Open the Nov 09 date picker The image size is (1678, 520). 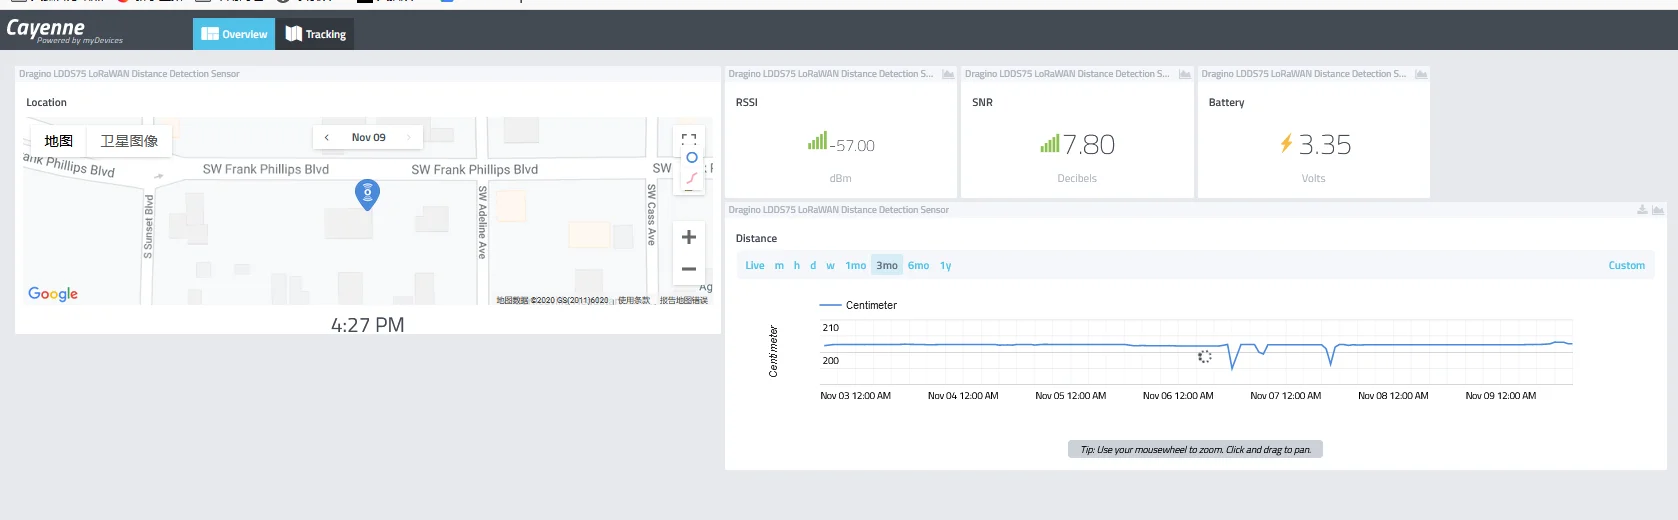(x=368, y=137)
